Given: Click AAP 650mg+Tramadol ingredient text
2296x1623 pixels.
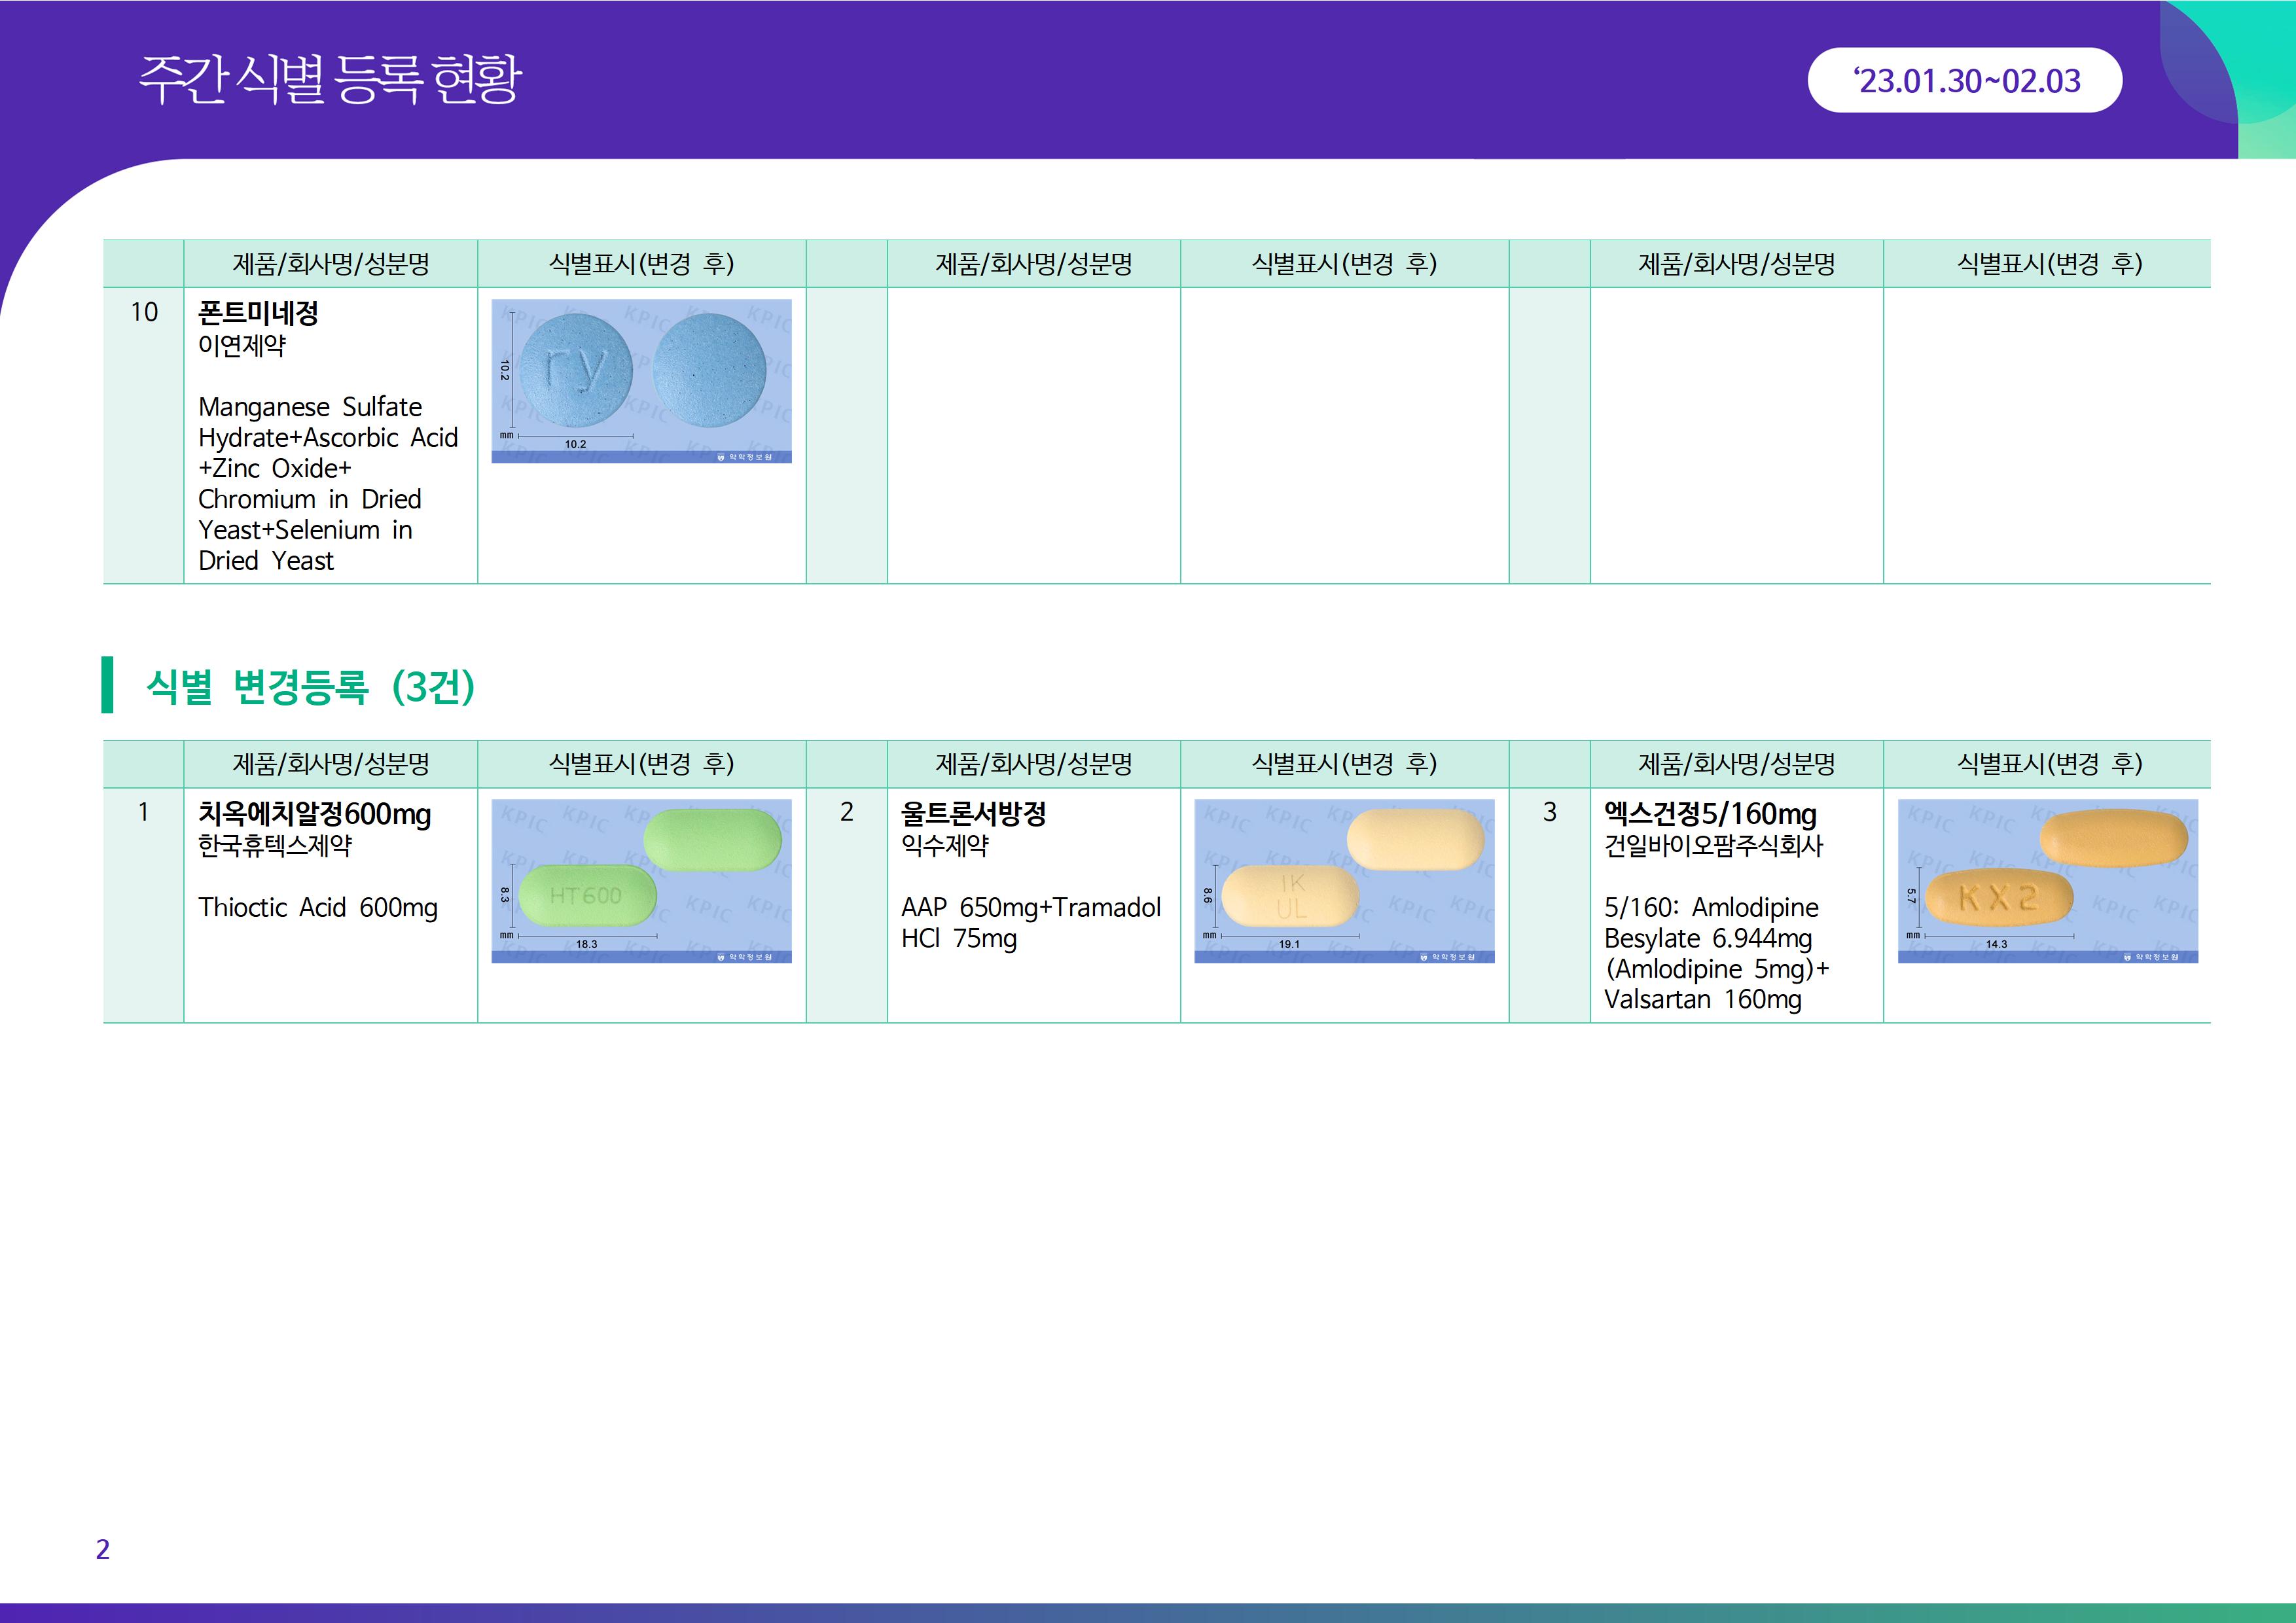Looking at the screenshot, I should coord(1030,908).
